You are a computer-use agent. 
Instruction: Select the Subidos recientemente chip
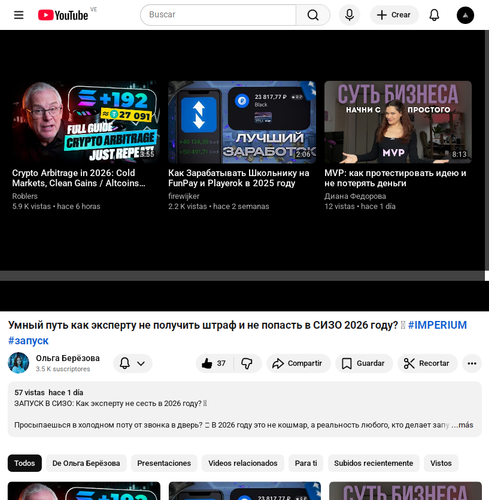click(373, 463)
